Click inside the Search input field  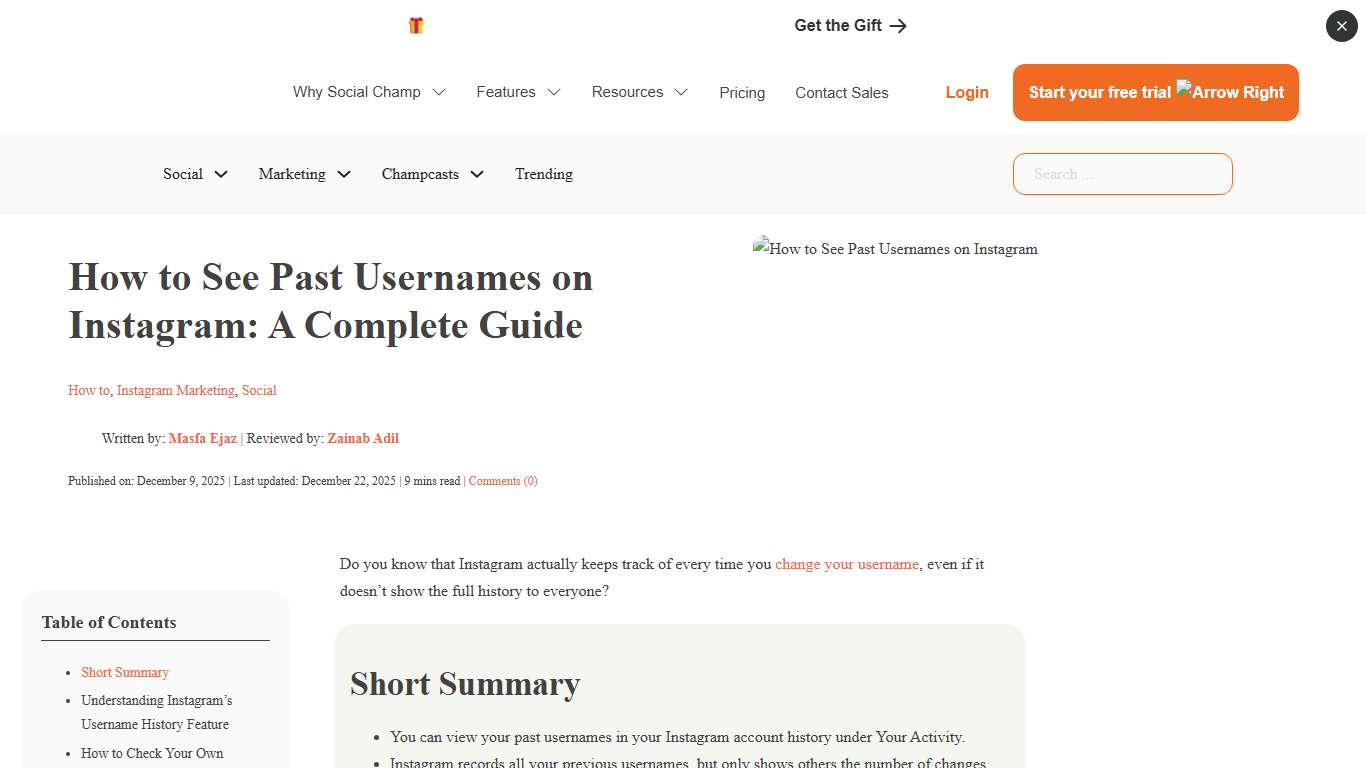(x=1122, y=174)
